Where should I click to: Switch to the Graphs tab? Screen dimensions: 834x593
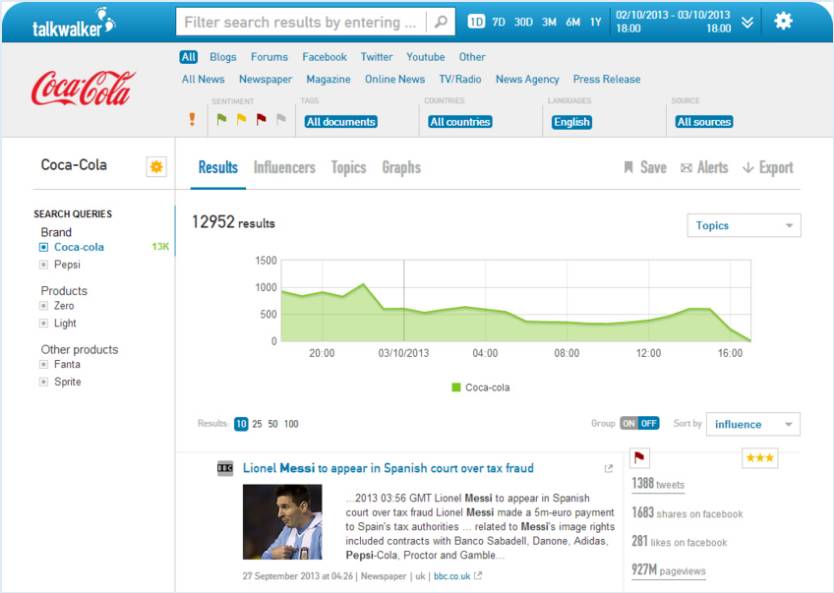(x=402, y=168)
